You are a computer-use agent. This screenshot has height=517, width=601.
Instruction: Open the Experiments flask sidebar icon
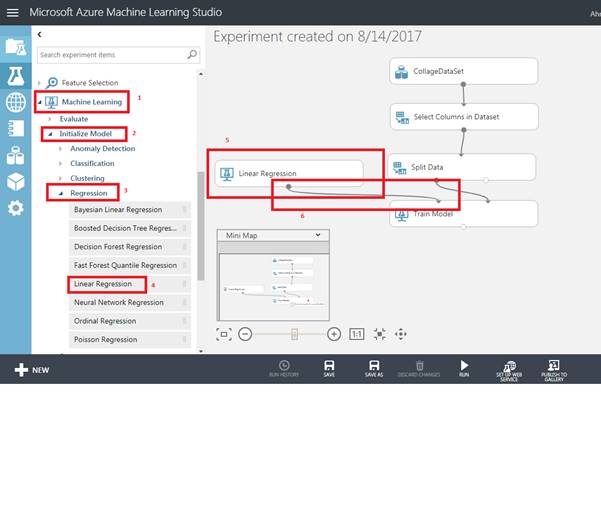(16, 76)
